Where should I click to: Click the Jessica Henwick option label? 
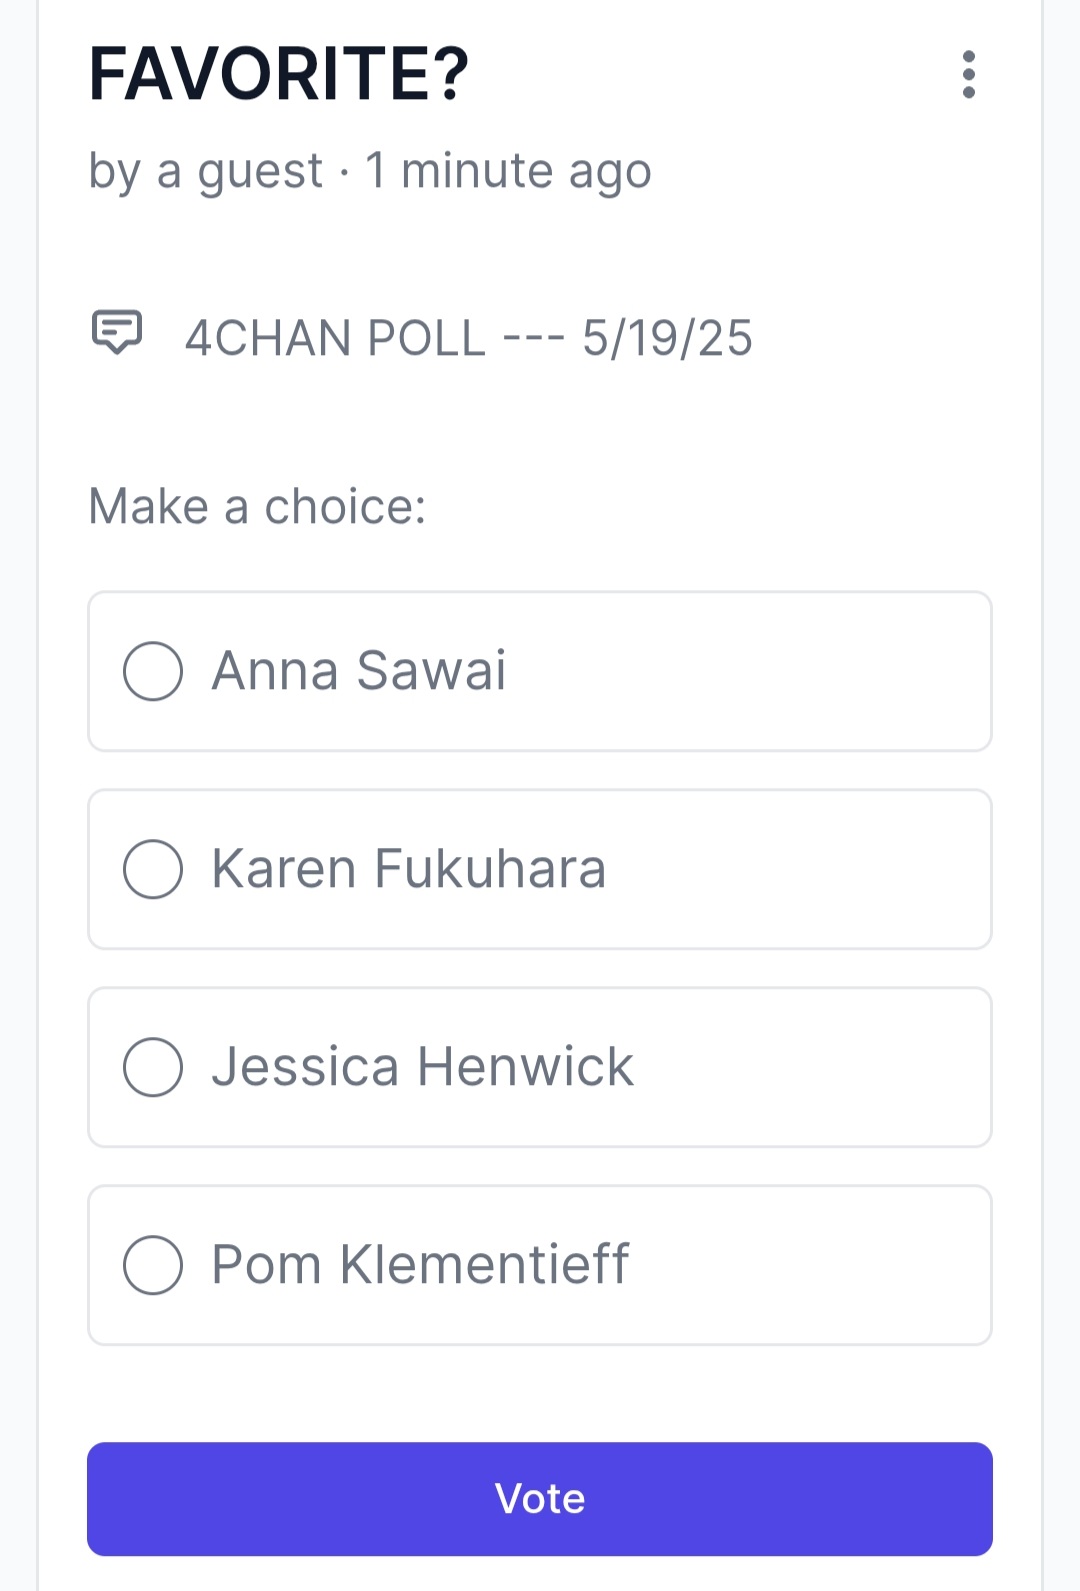coord(423,1066)
